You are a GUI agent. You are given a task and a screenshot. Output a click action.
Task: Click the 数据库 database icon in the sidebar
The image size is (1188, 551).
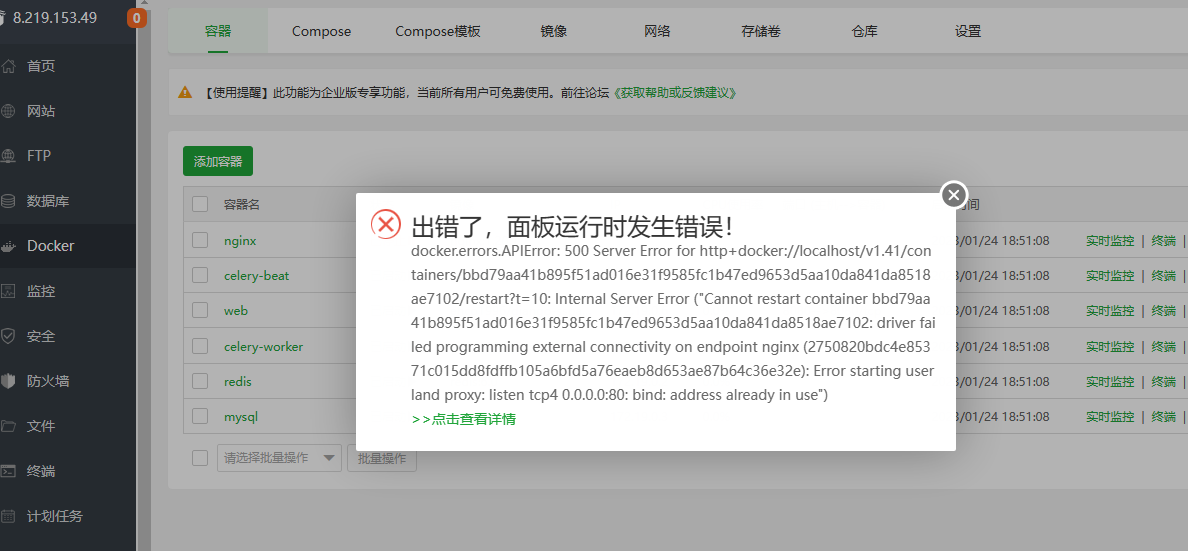point(8,202)
